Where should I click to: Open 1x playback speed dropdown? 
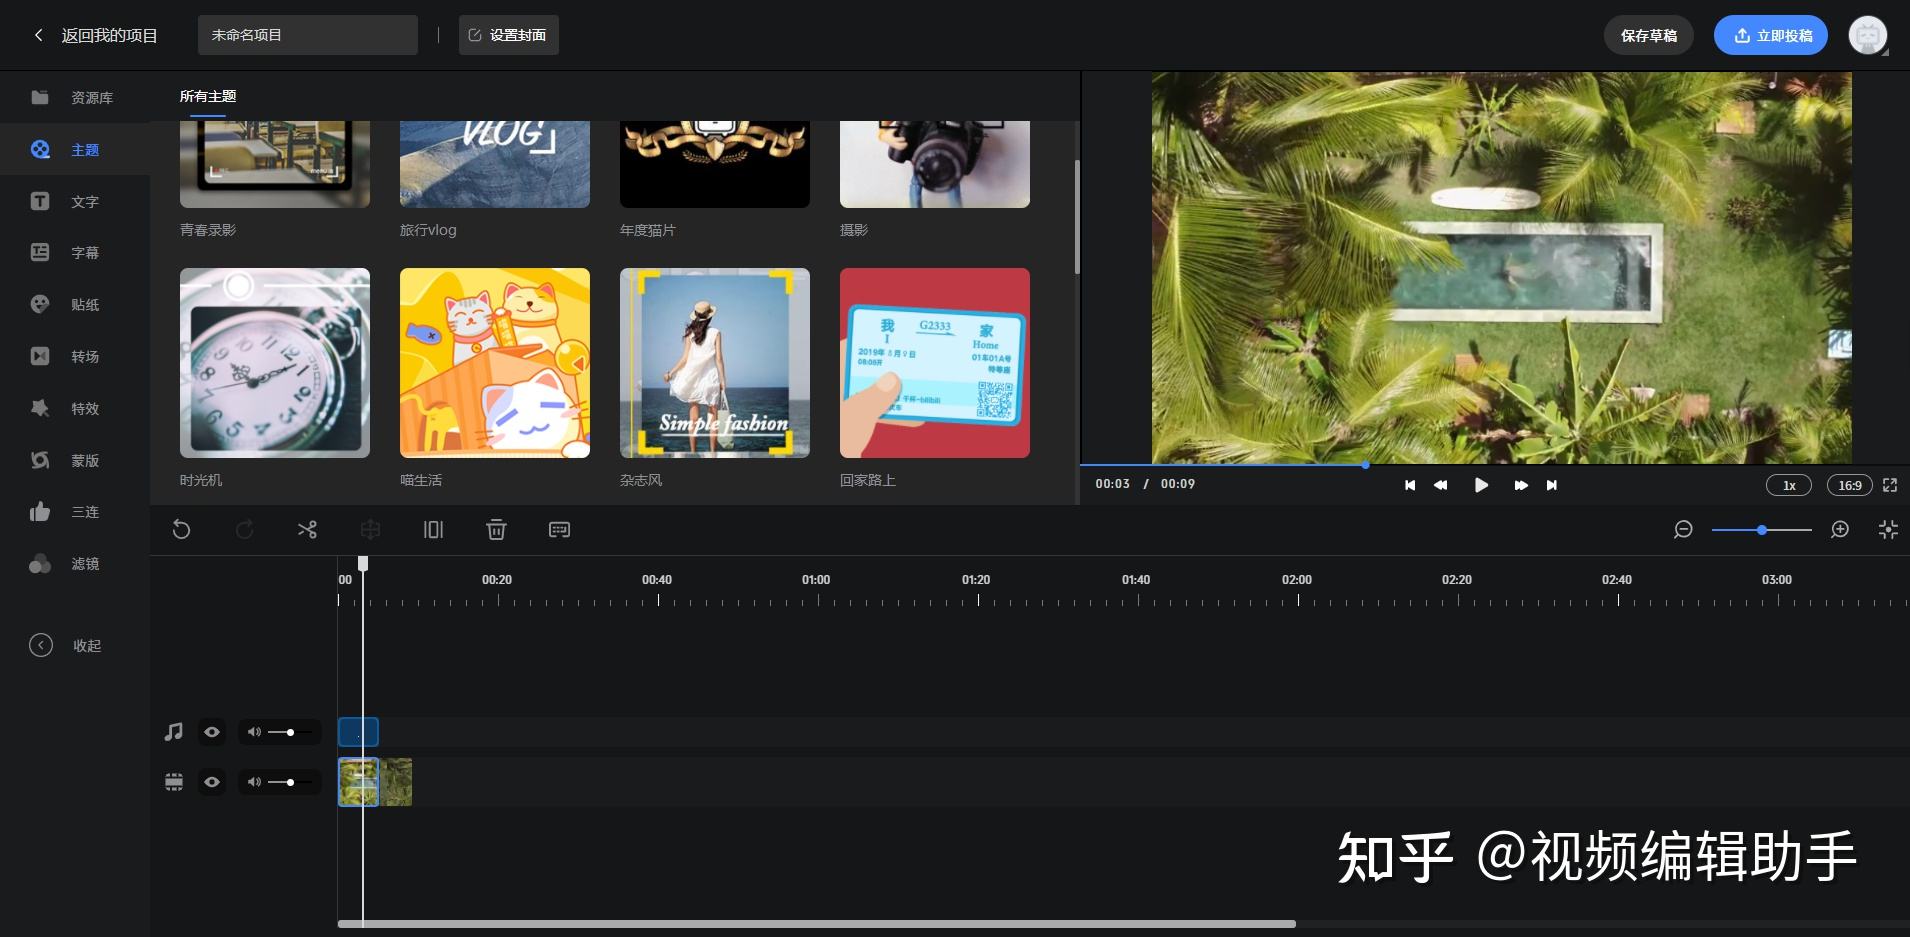pyautogui.click(x=1789, y=485)
